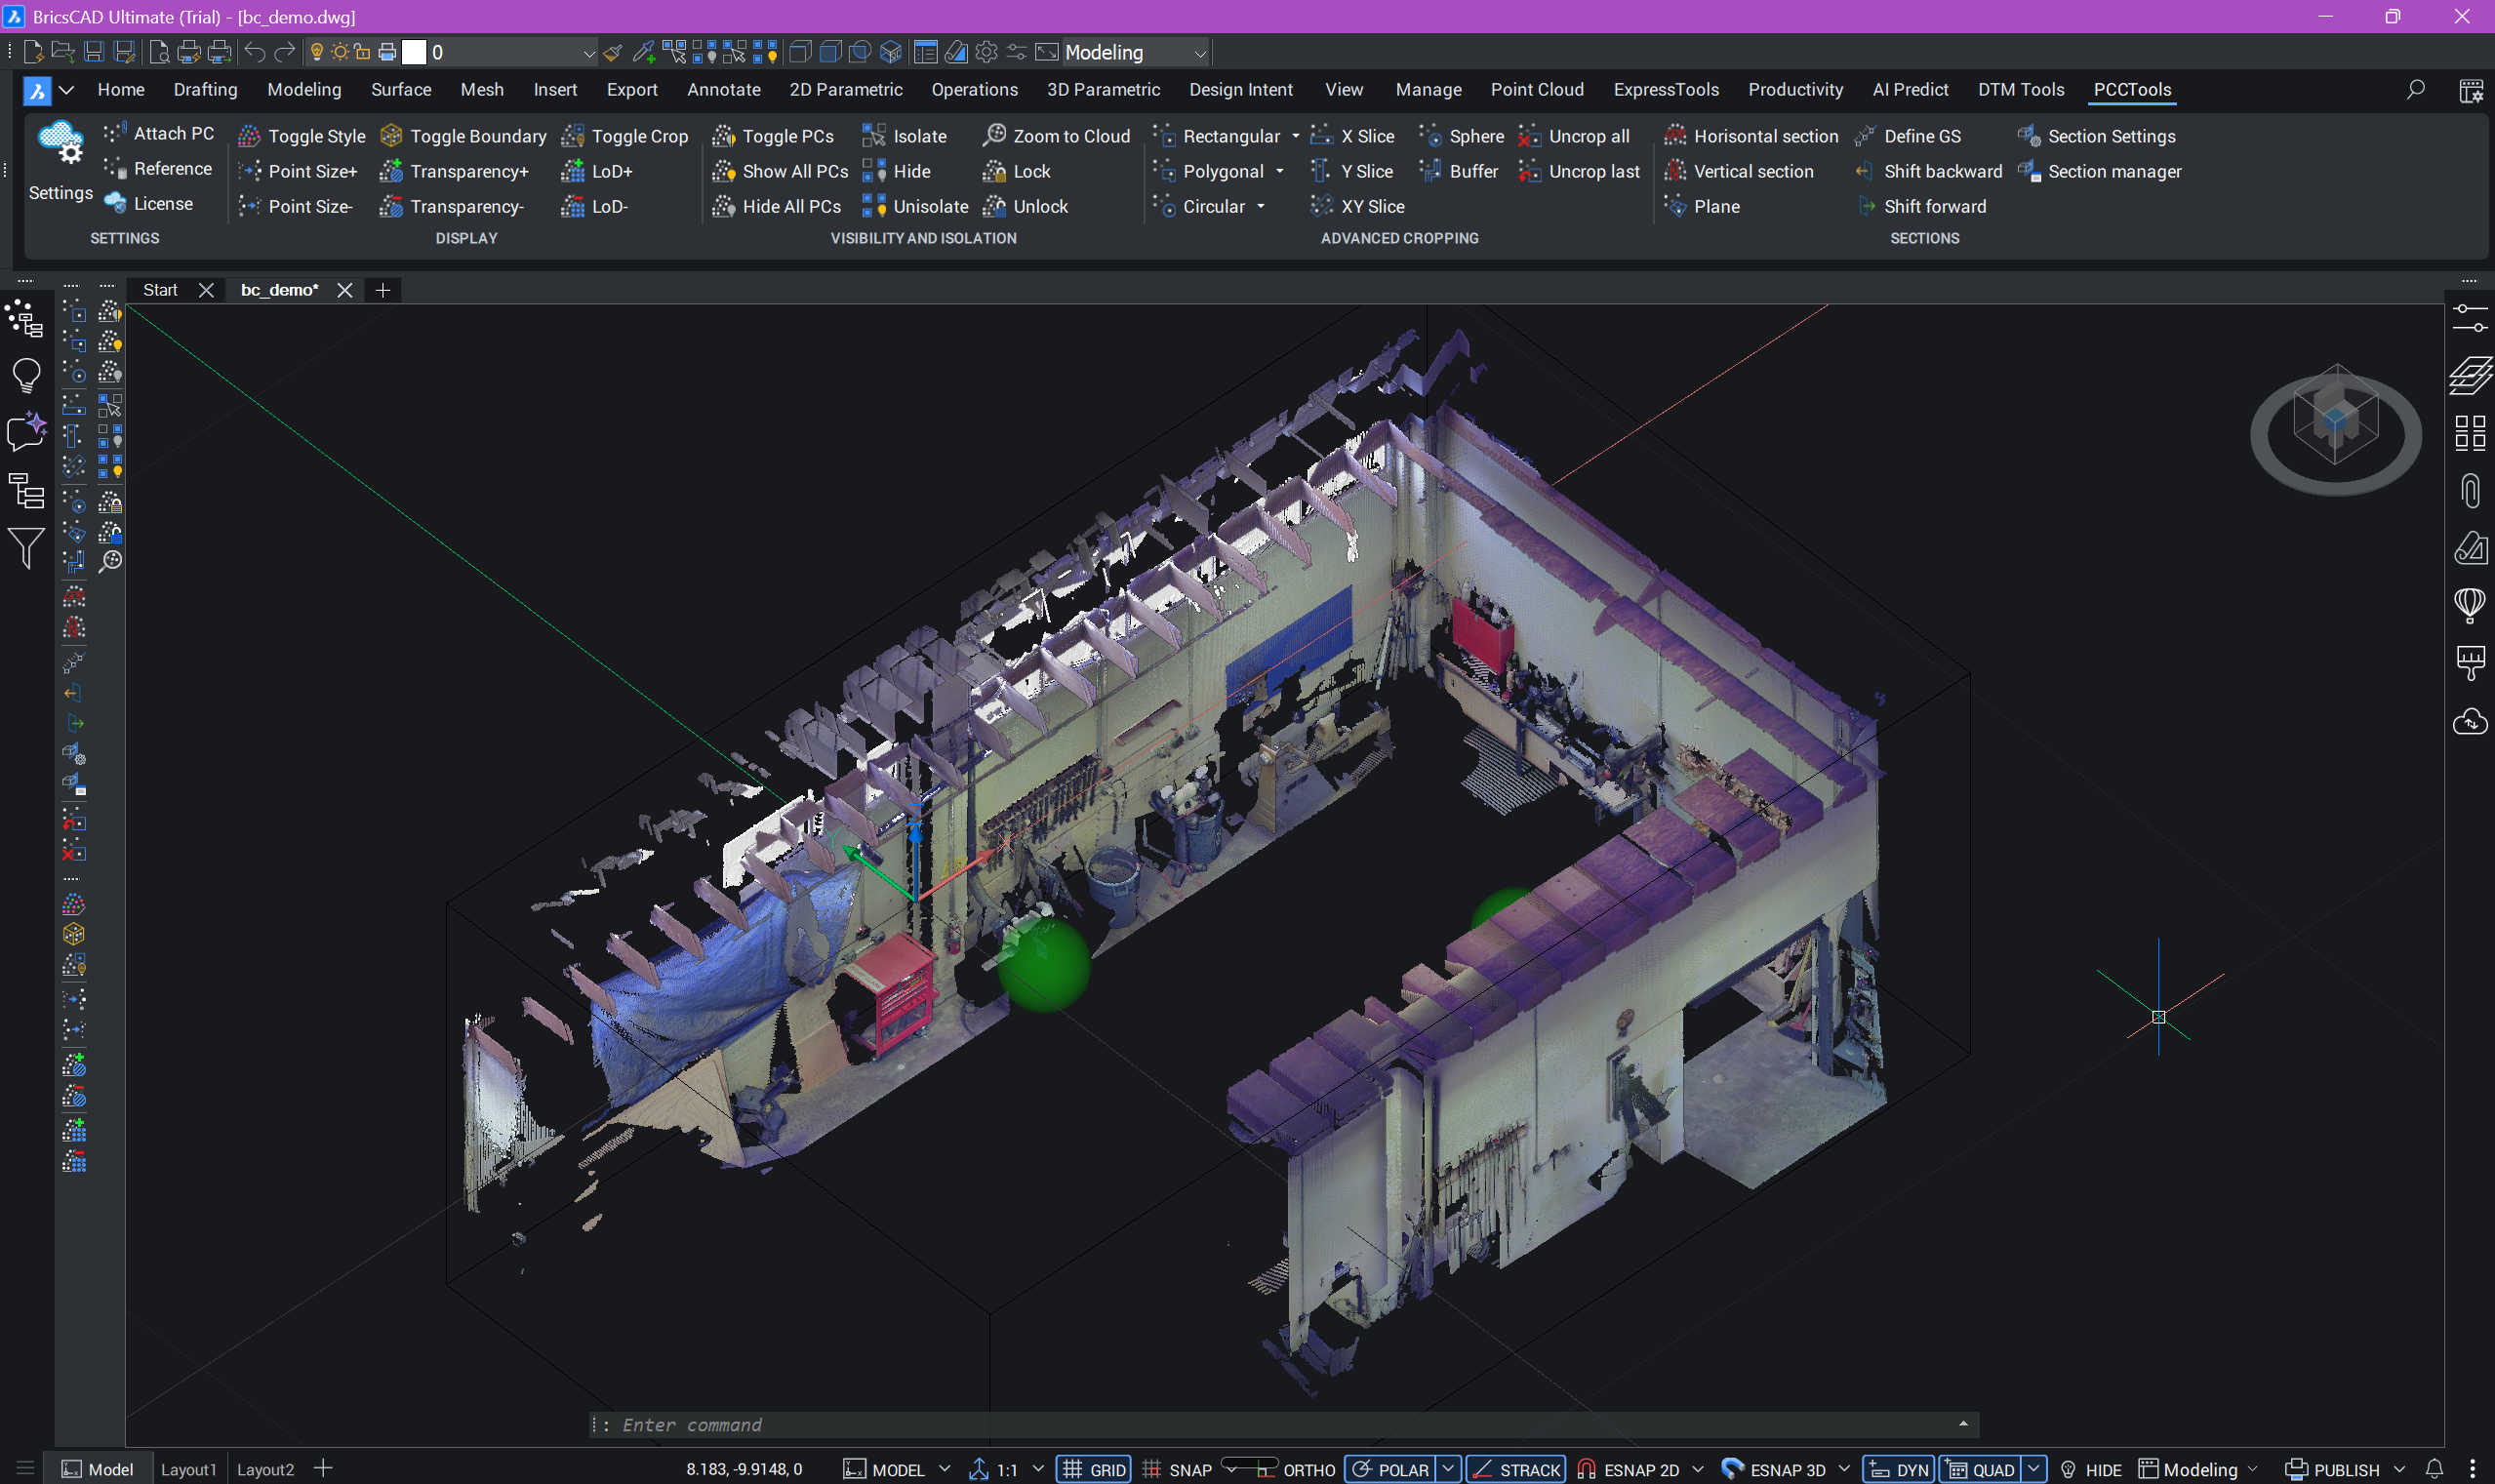Expand Circular crop dropdown arrow

point(1261,206)
